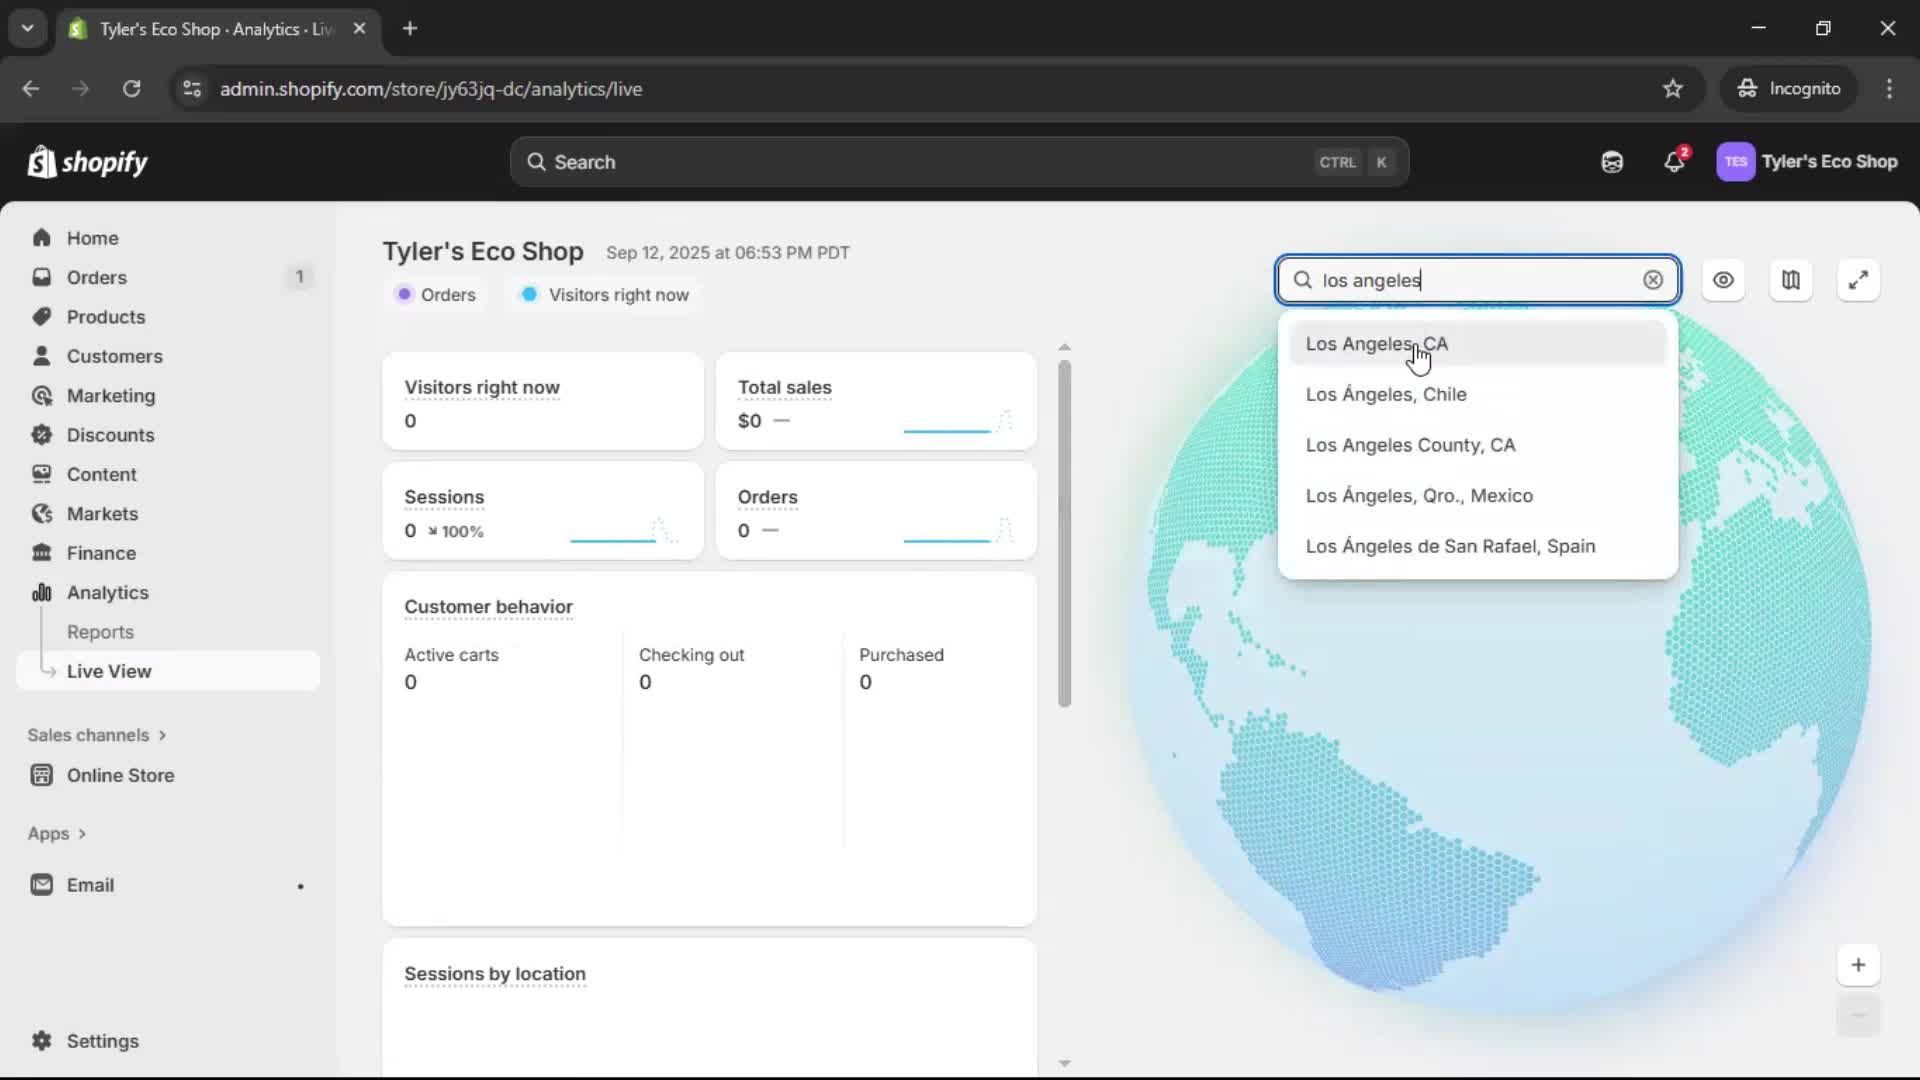Click the notifications bell icon
The height and width of the screenshot is (1080, 1920).
pos(1675,161)
